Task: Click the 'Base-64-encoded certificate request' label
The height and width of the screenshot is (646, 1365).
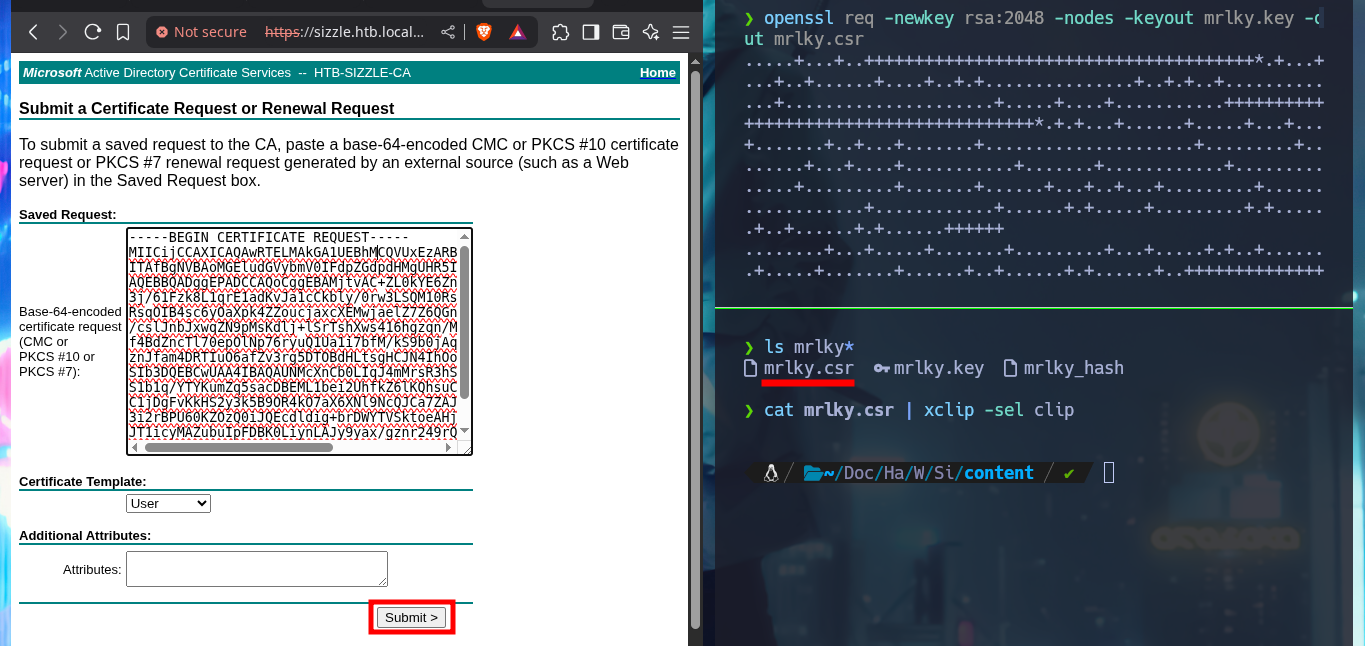Action: point(70,342)
